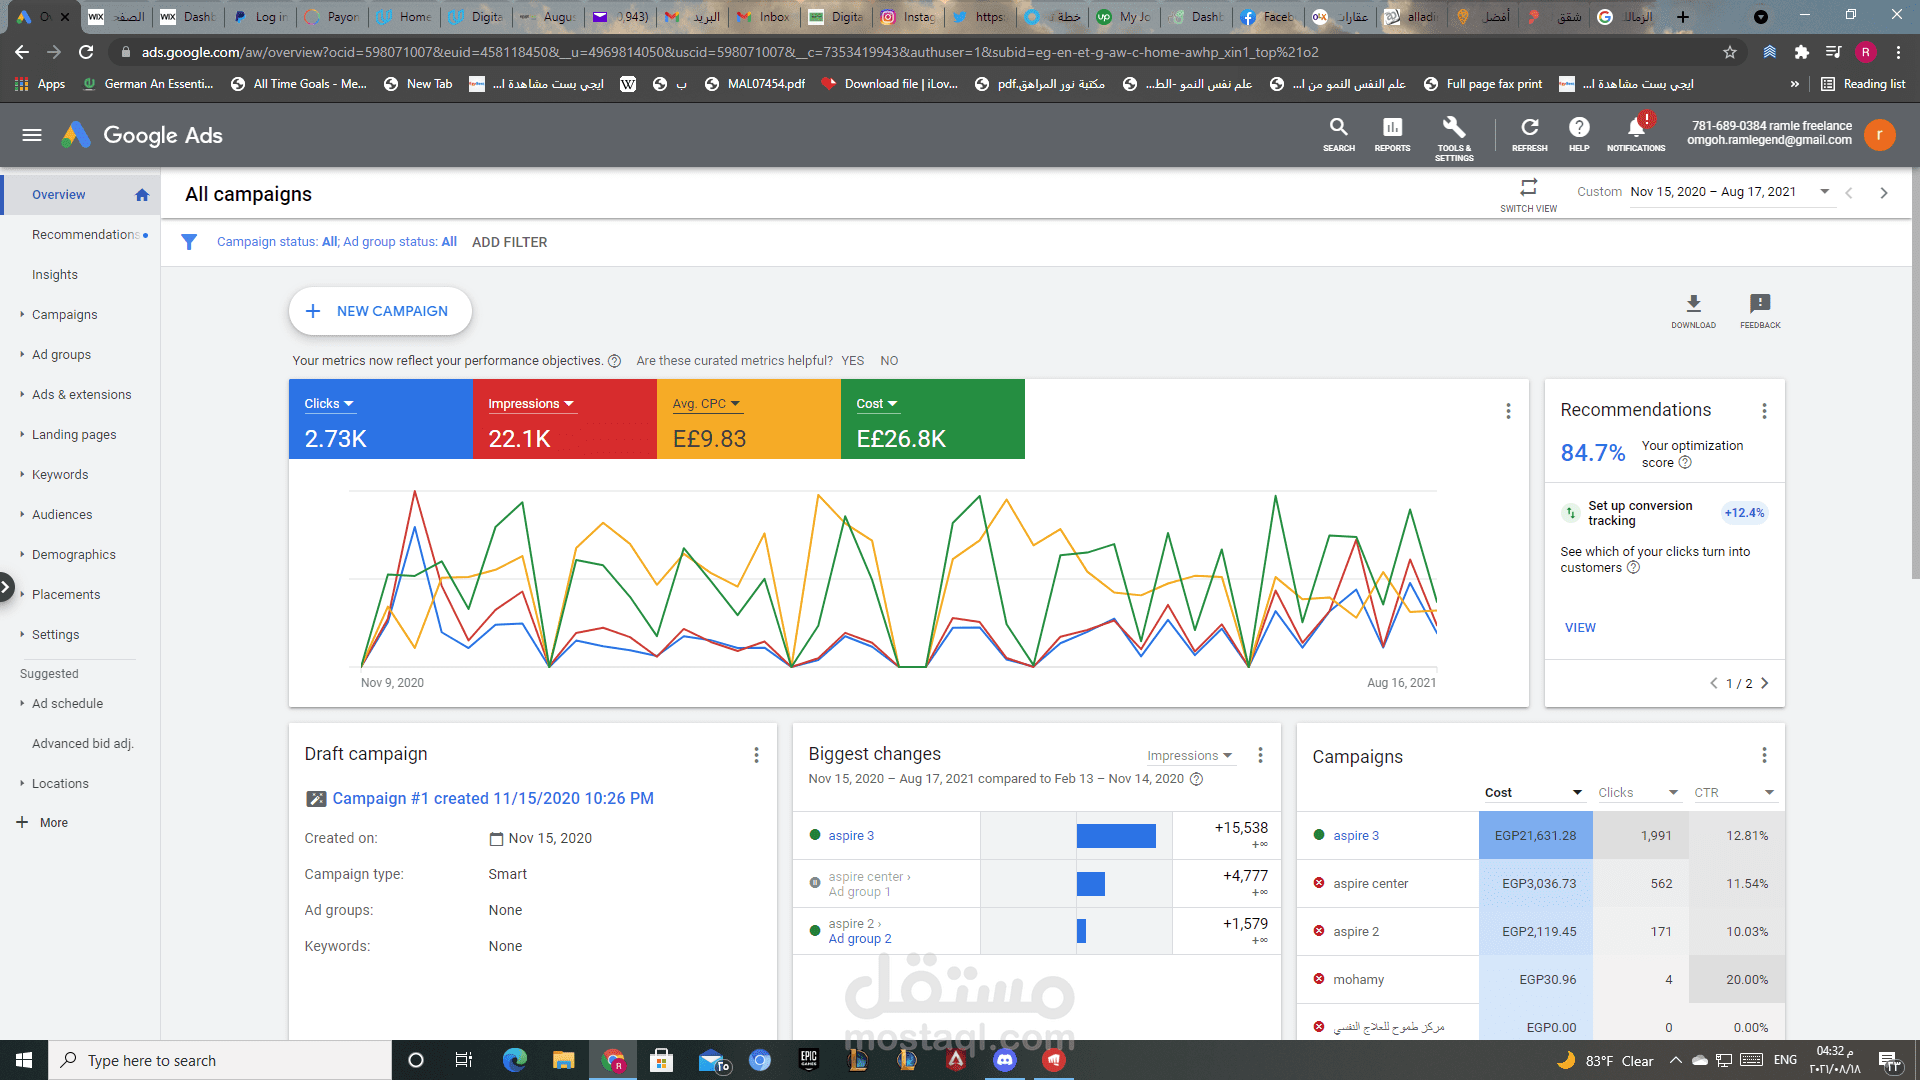The width and height of the screenshot is (1920, 1080).
Task: Open Chrome extensions puzzle icon
Action: [1802, 52]
